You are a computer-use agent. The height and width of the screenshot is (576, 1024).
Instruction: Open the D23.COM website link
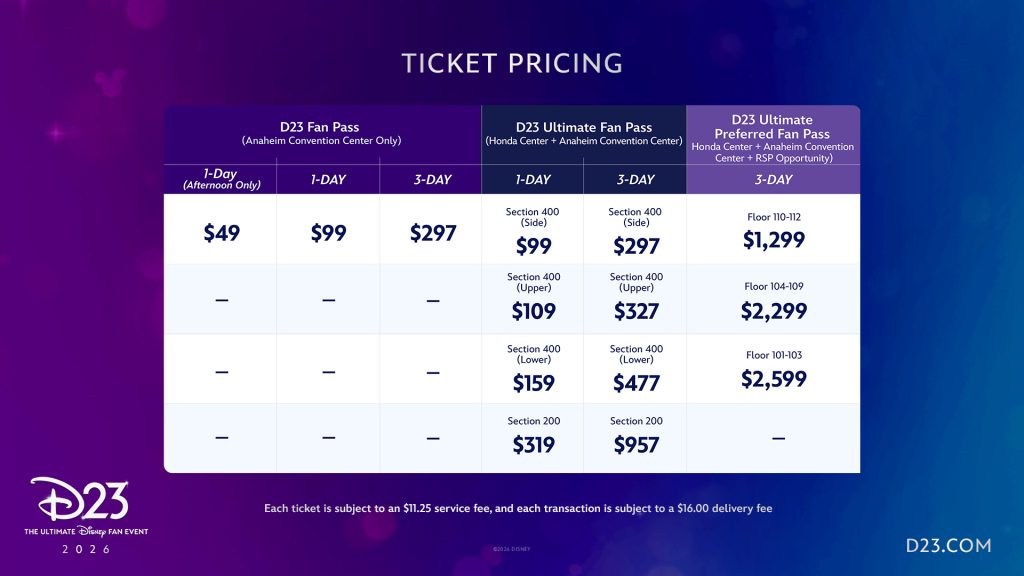pos(947,545)
